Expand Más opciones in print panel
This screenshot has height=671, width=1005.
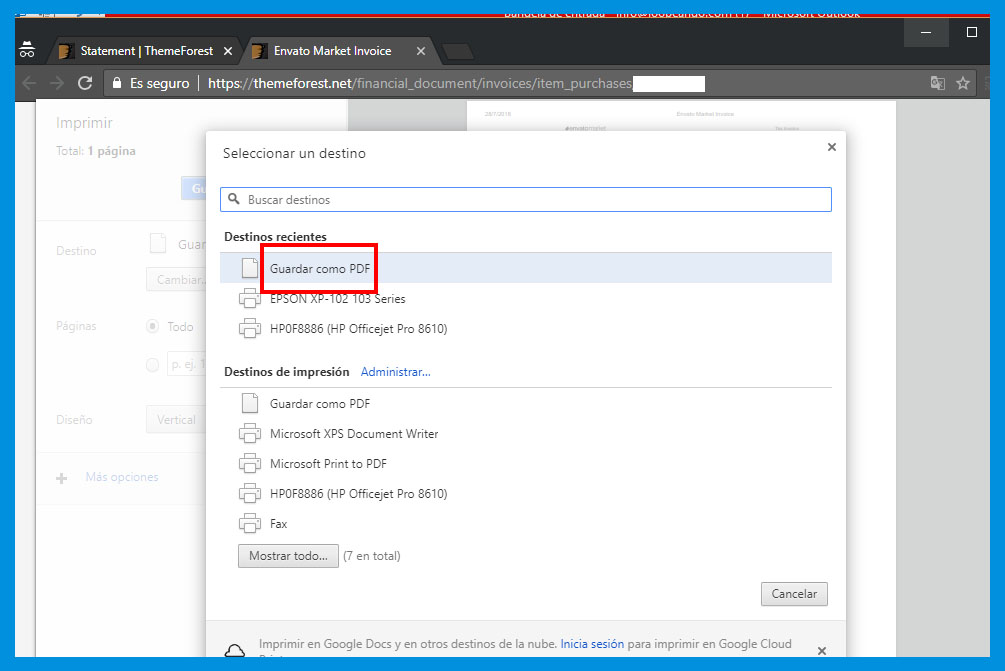[x=122, y=477]
